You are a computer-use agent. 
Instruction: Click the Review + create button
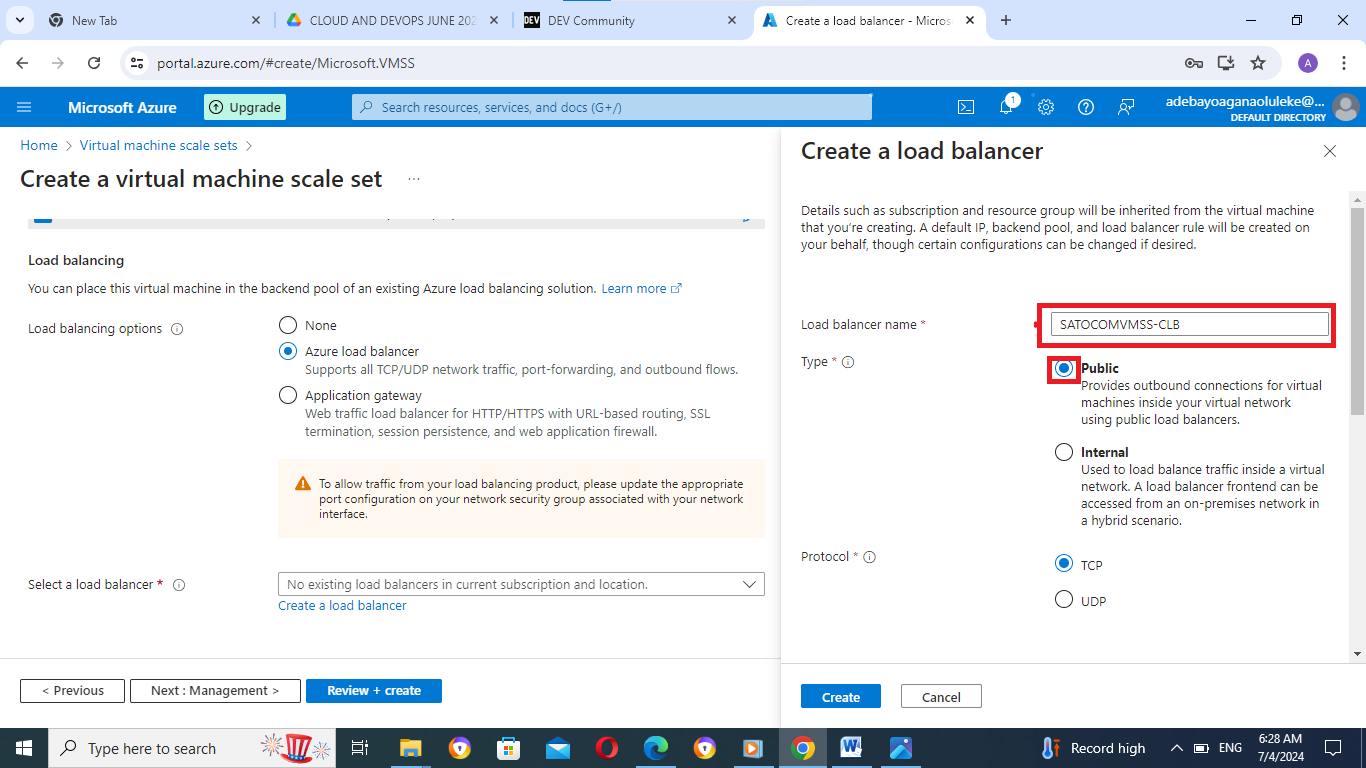374,690
